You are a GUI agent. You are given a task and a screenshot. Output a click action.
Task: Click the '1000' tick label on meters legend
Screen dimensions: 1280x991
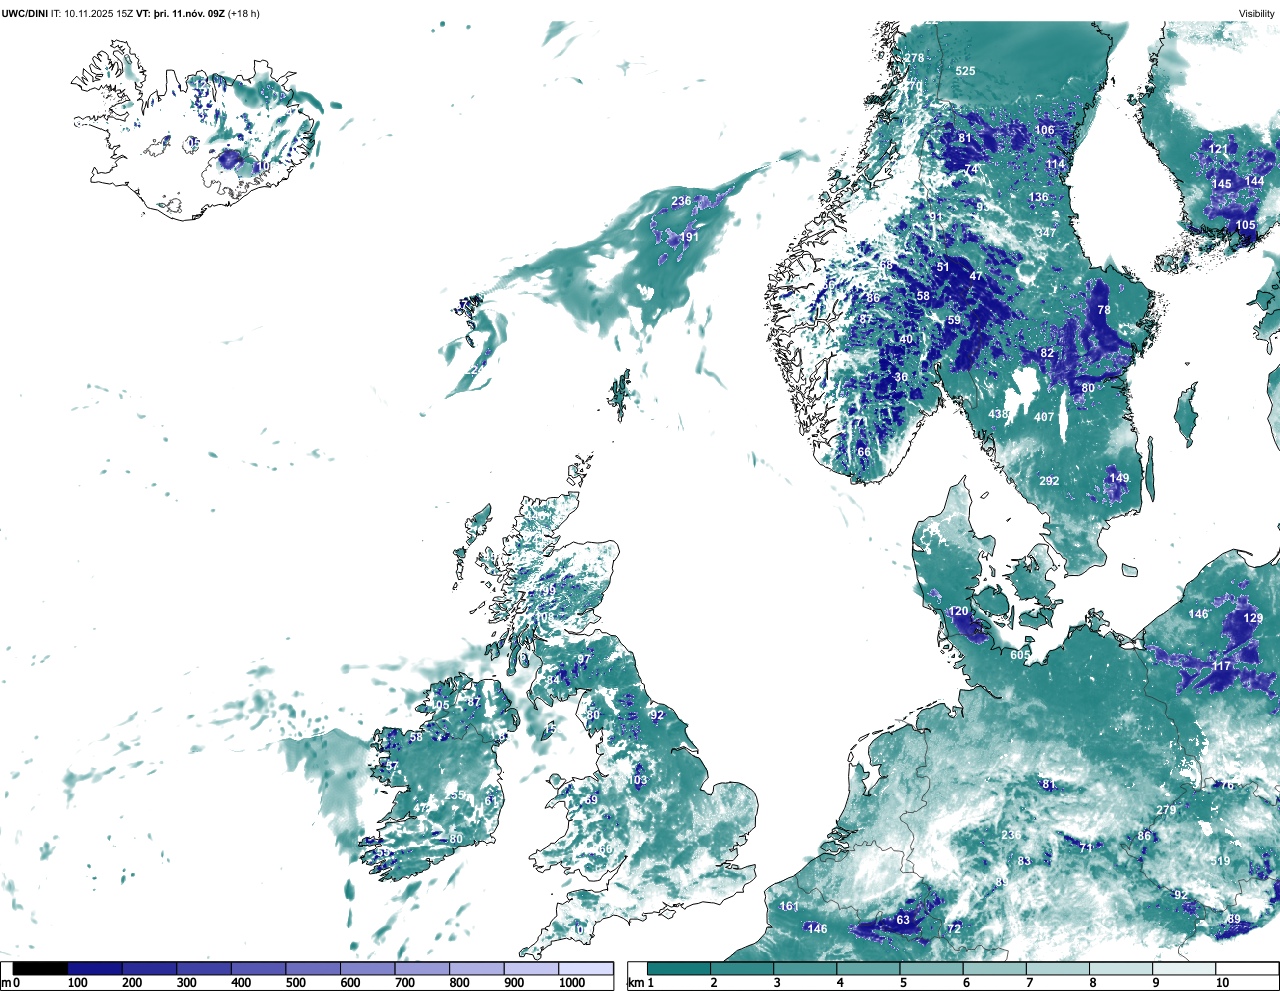pos(572,983)
